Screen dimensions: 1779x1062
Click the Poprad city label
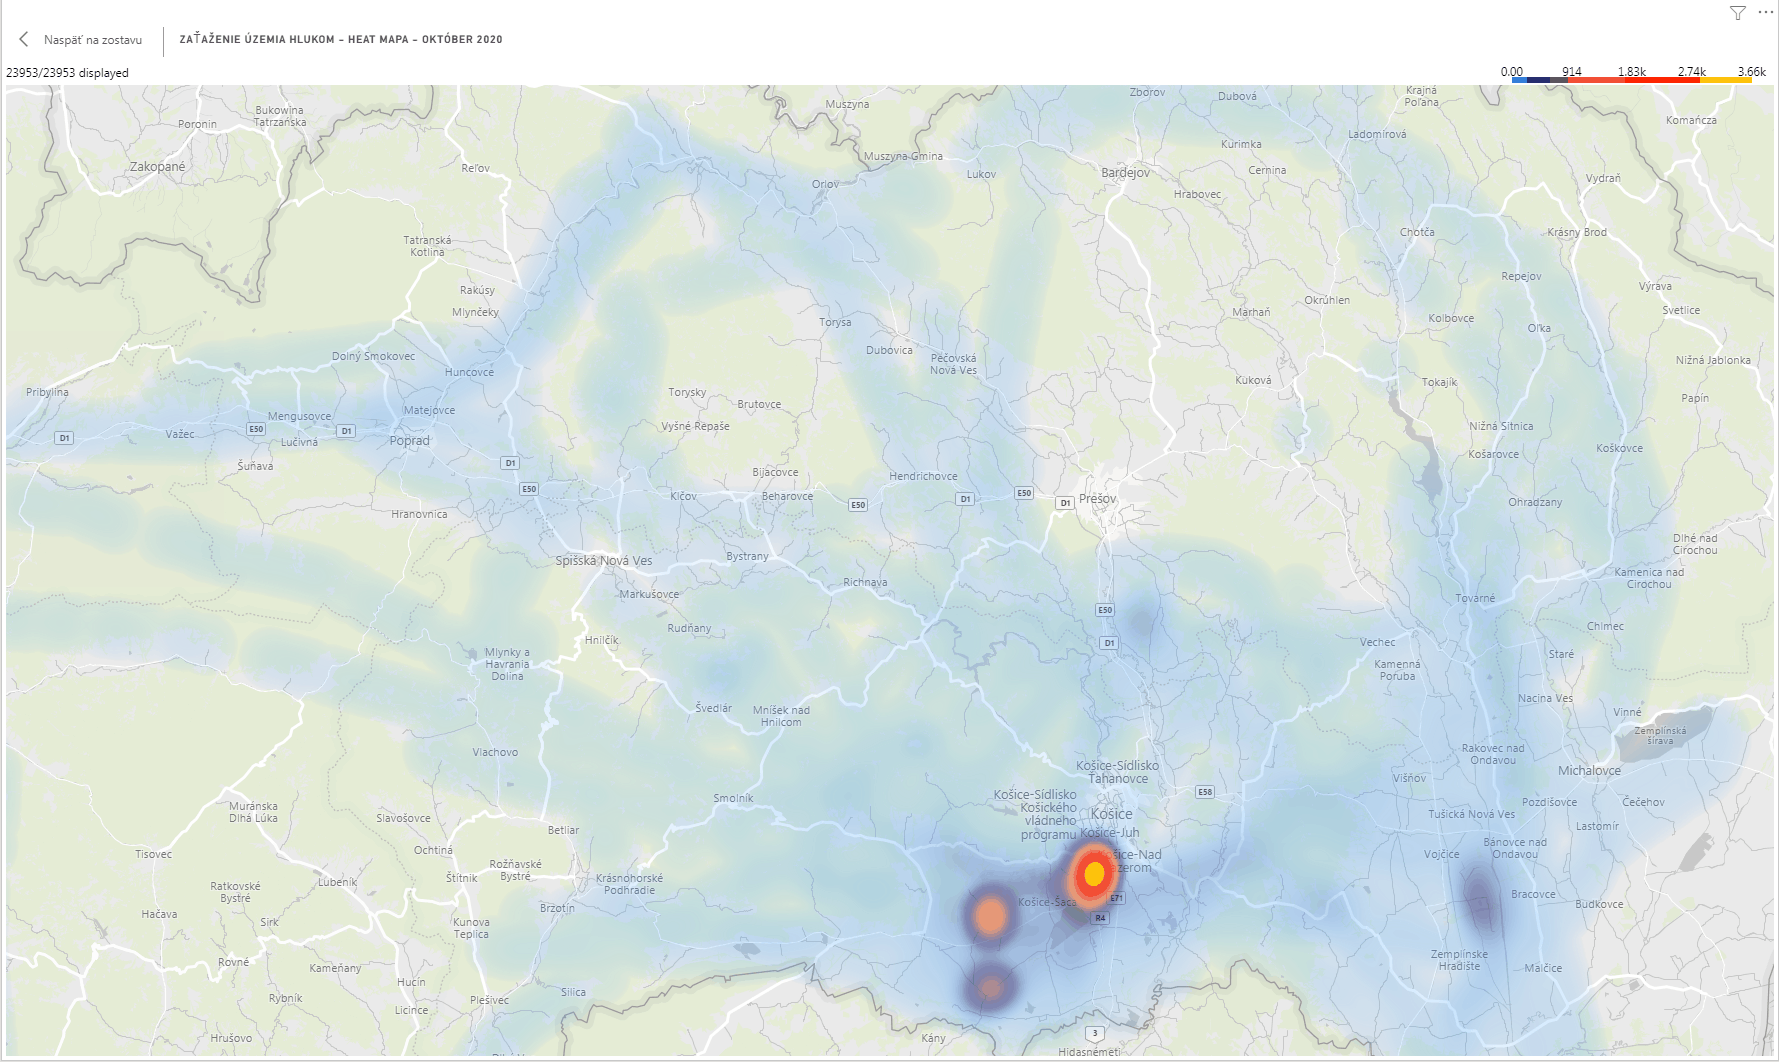point(409,441)
